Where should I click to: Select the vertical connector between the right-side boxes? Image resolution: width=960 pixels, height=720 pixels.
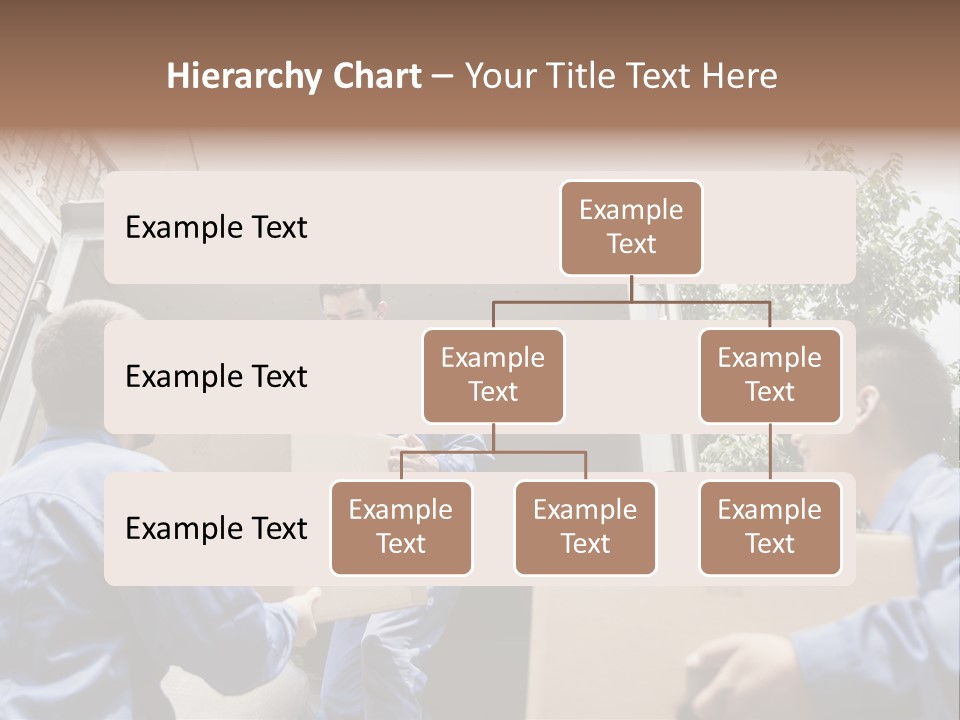[770, 451]
